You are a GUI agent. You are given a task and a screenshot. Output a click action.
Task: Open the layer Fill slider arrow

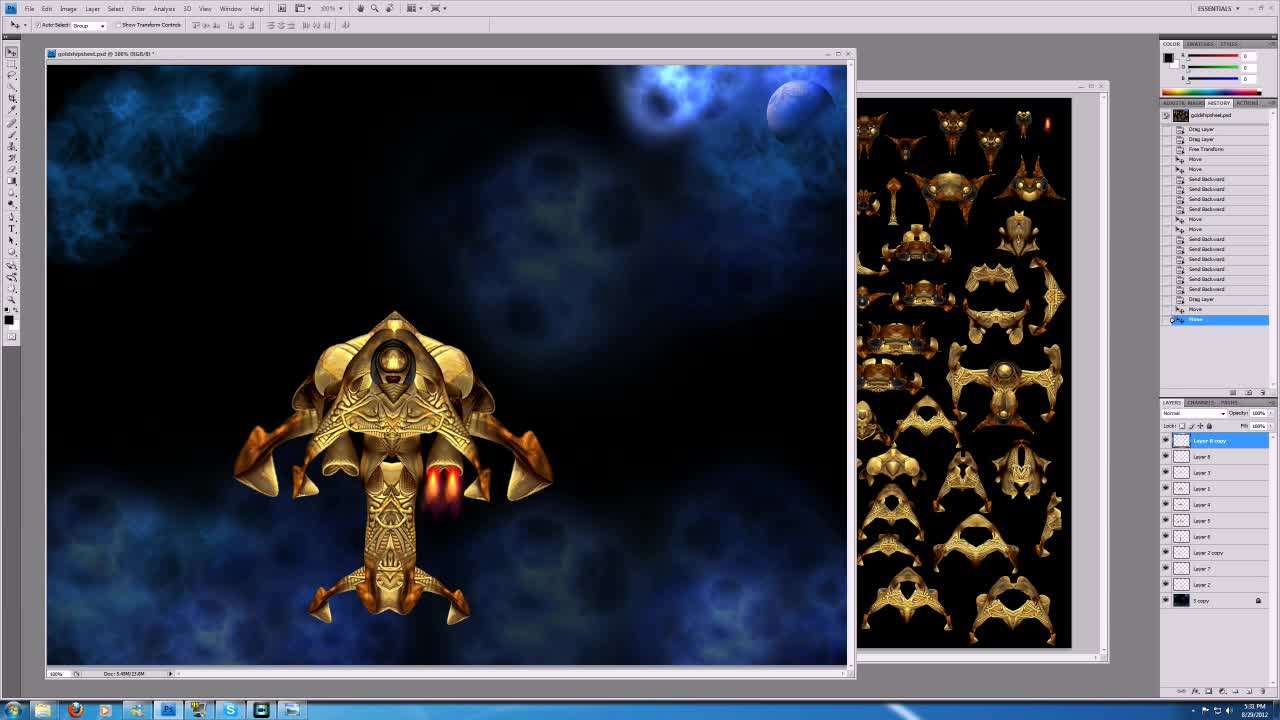[x=1270, y=426]
